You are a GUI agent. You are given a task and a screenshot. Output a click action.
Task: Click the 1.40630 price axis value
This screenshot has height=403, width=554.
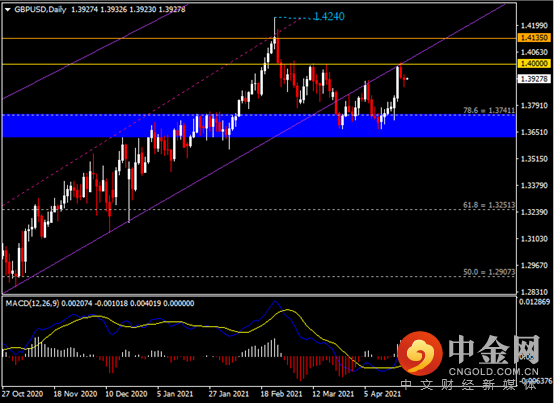tap(534, 52)
